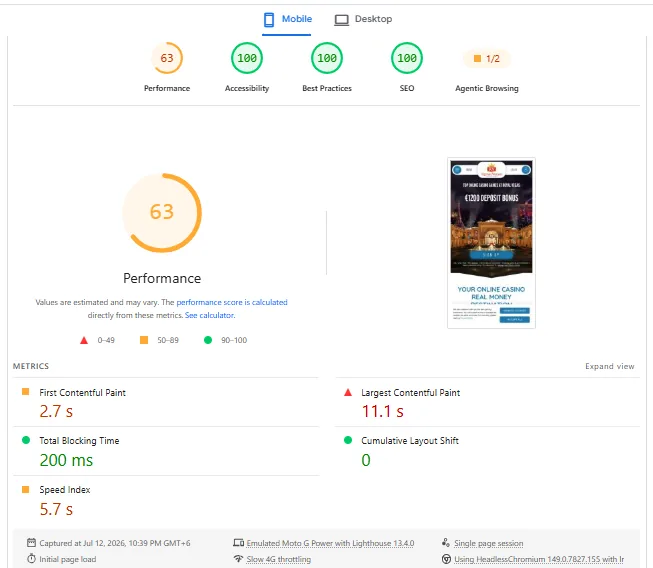
Task: Click the green circle 90–100 legend icon
Action: click(x=208, y=340)
